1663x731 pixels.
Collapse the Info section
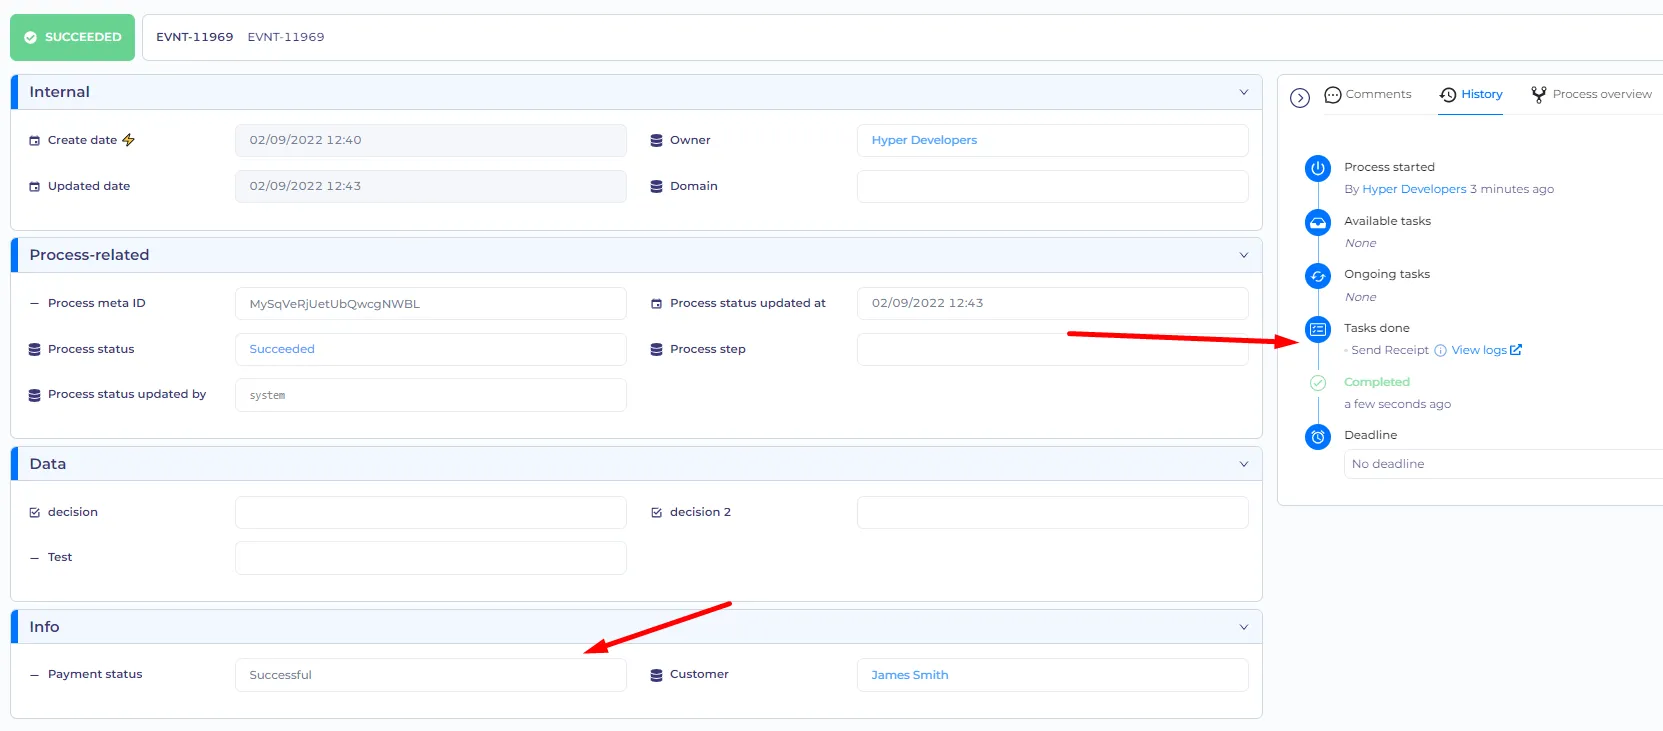tap(1244, 627)
